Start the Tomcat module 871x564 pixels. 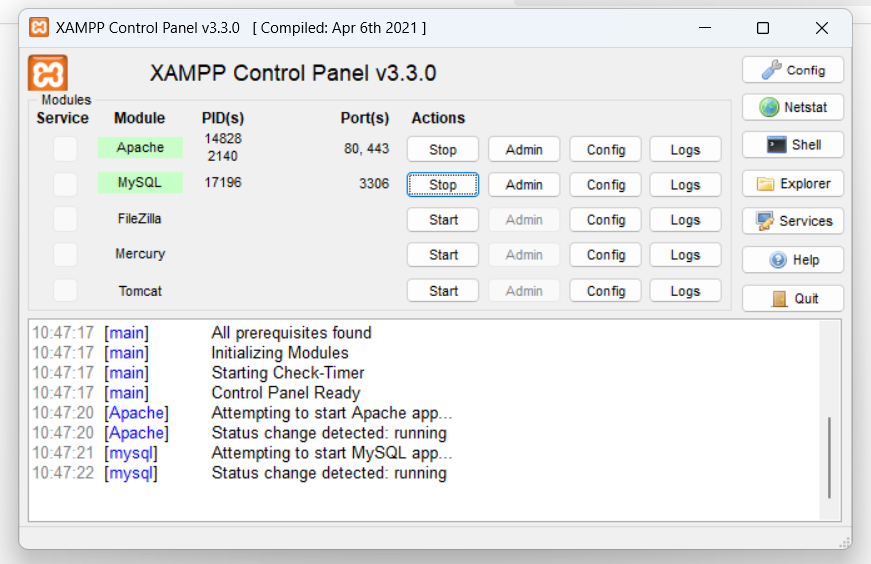coord(443,291)
